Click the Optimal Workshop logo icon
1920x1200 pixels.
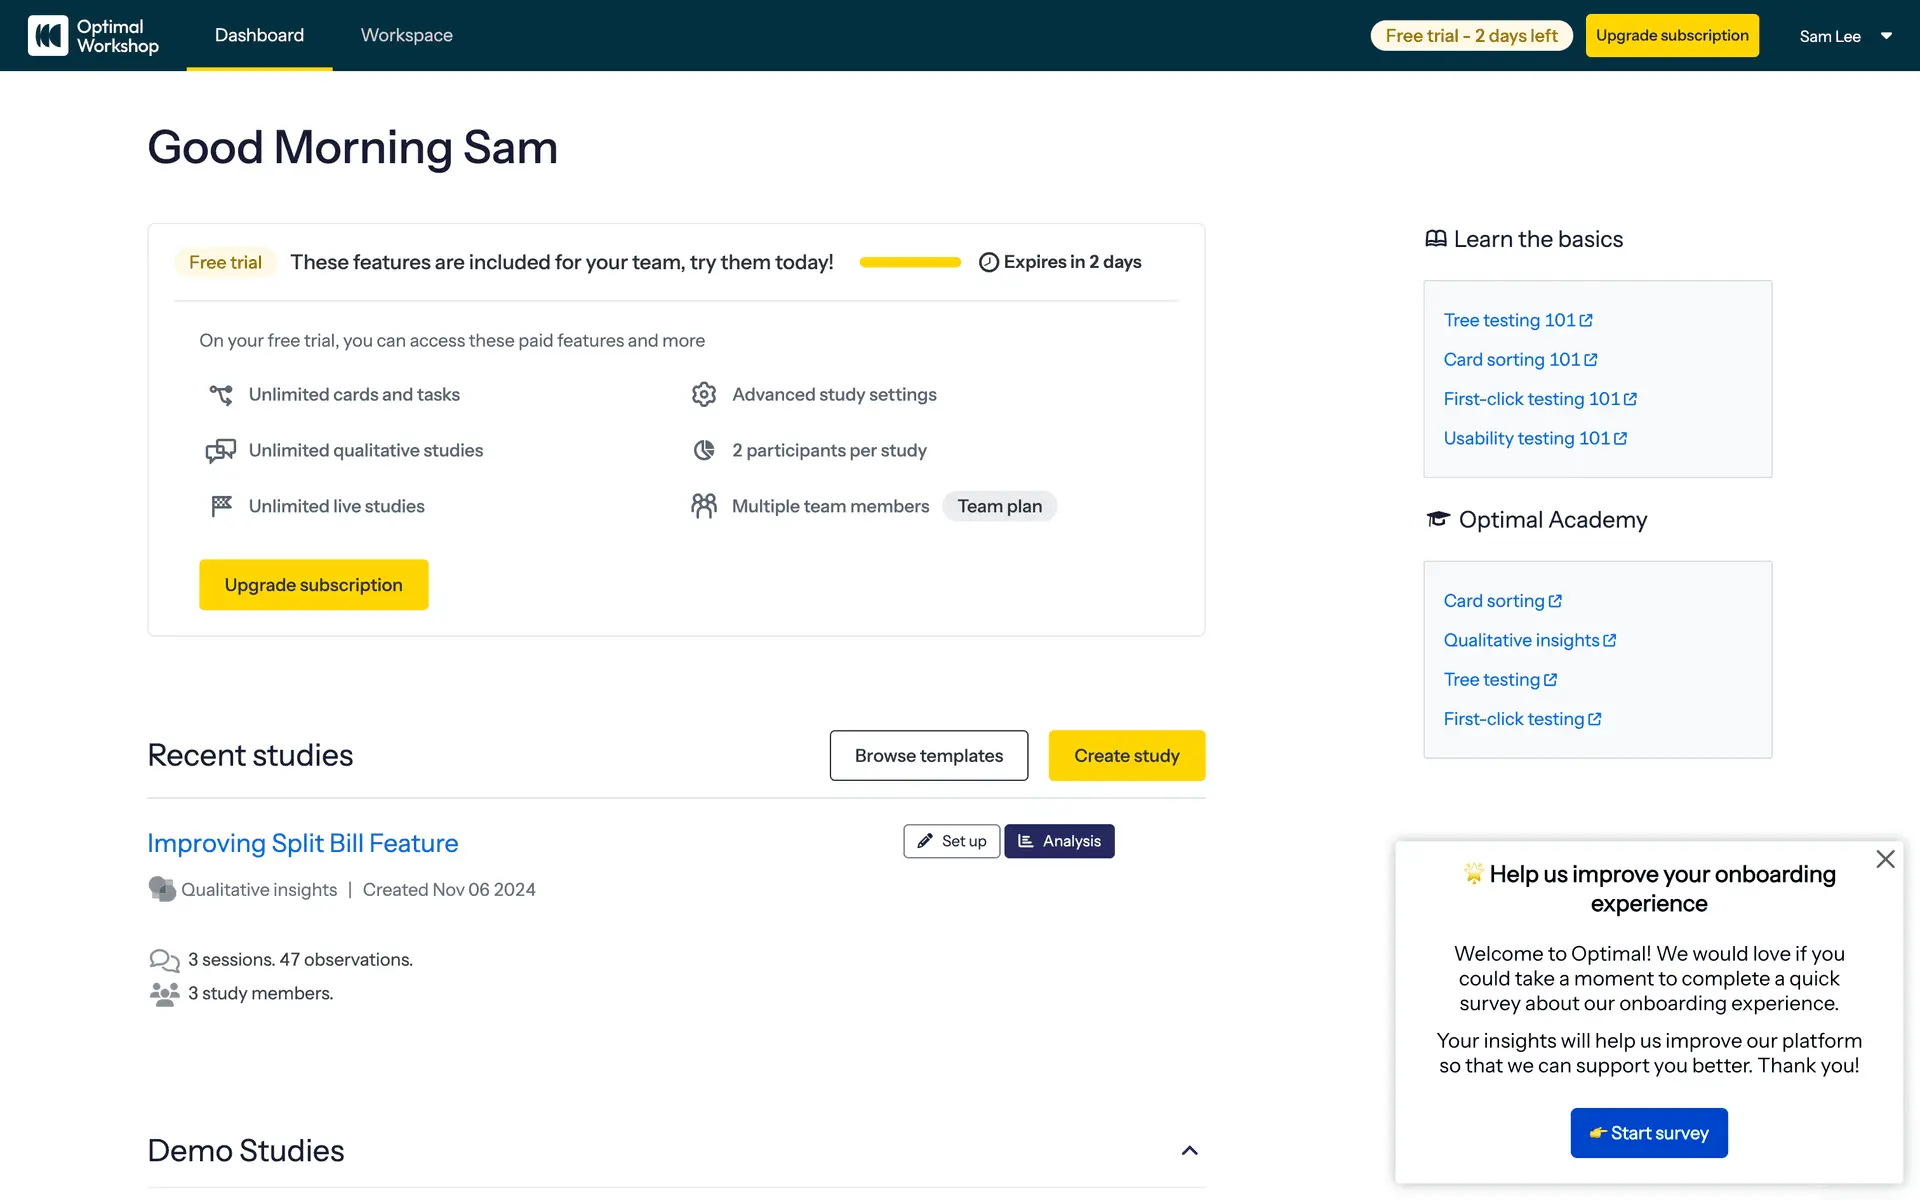pos(48,36)
